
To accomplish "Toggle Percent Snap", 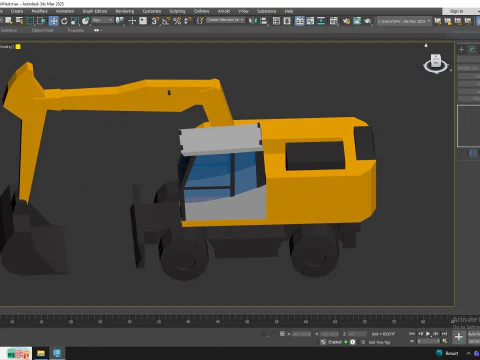I will (177, 21).
